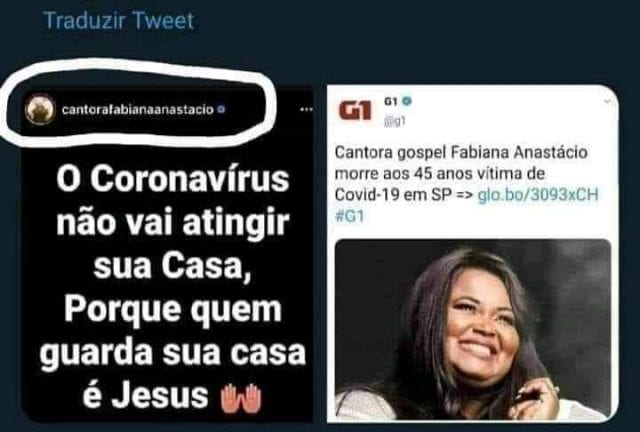Open three-dot options on Instagram post
The image size is (640, 432).
[306, 109]
